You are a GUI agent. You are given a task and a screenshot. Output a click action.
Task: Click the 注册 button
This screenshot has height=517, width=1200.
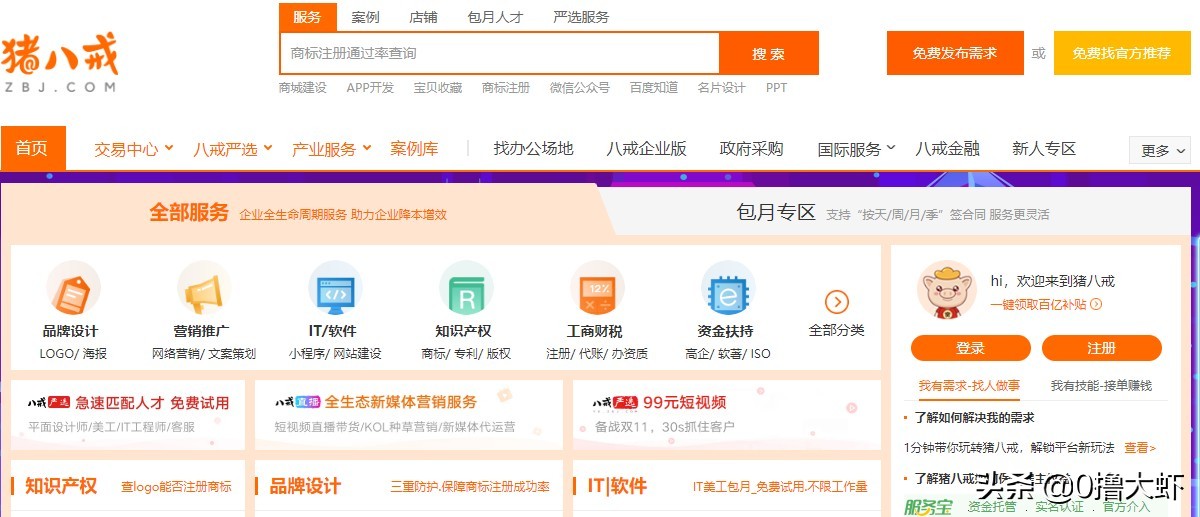pos(1102,348)
